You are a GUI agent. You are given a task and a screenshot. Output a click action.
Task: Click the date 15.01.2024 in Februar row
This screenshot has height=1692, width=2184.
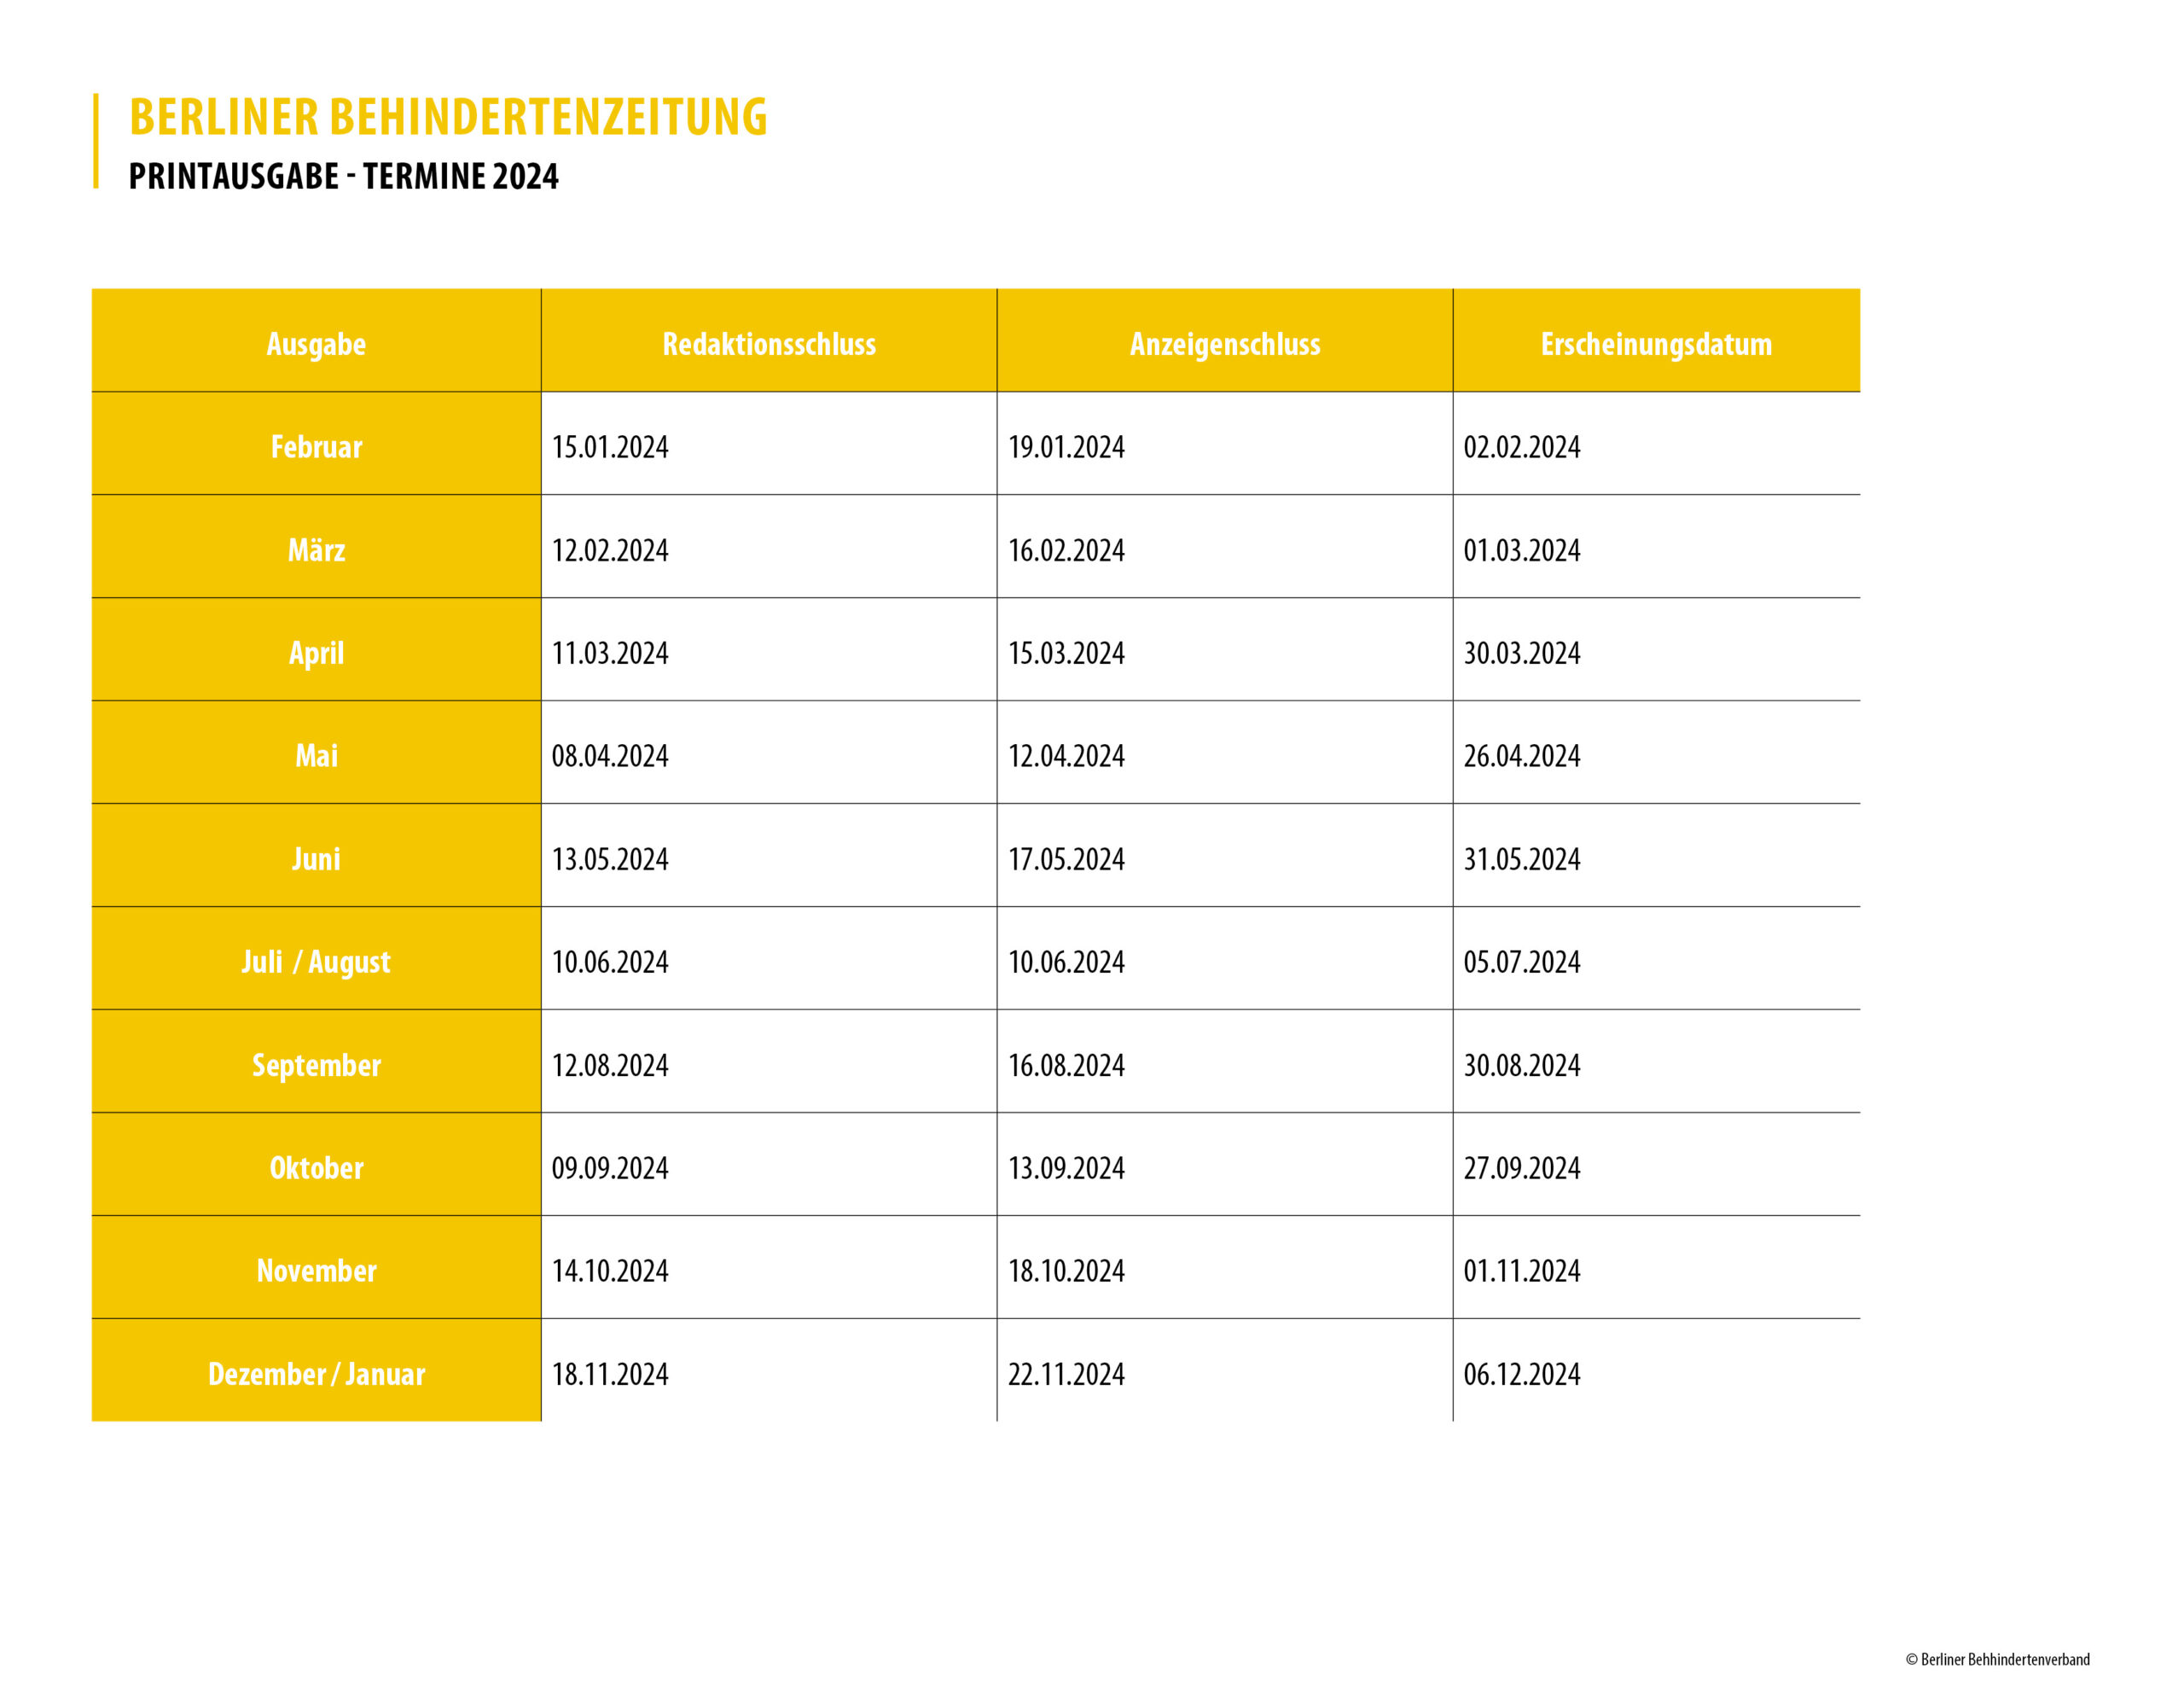[610, 447]
